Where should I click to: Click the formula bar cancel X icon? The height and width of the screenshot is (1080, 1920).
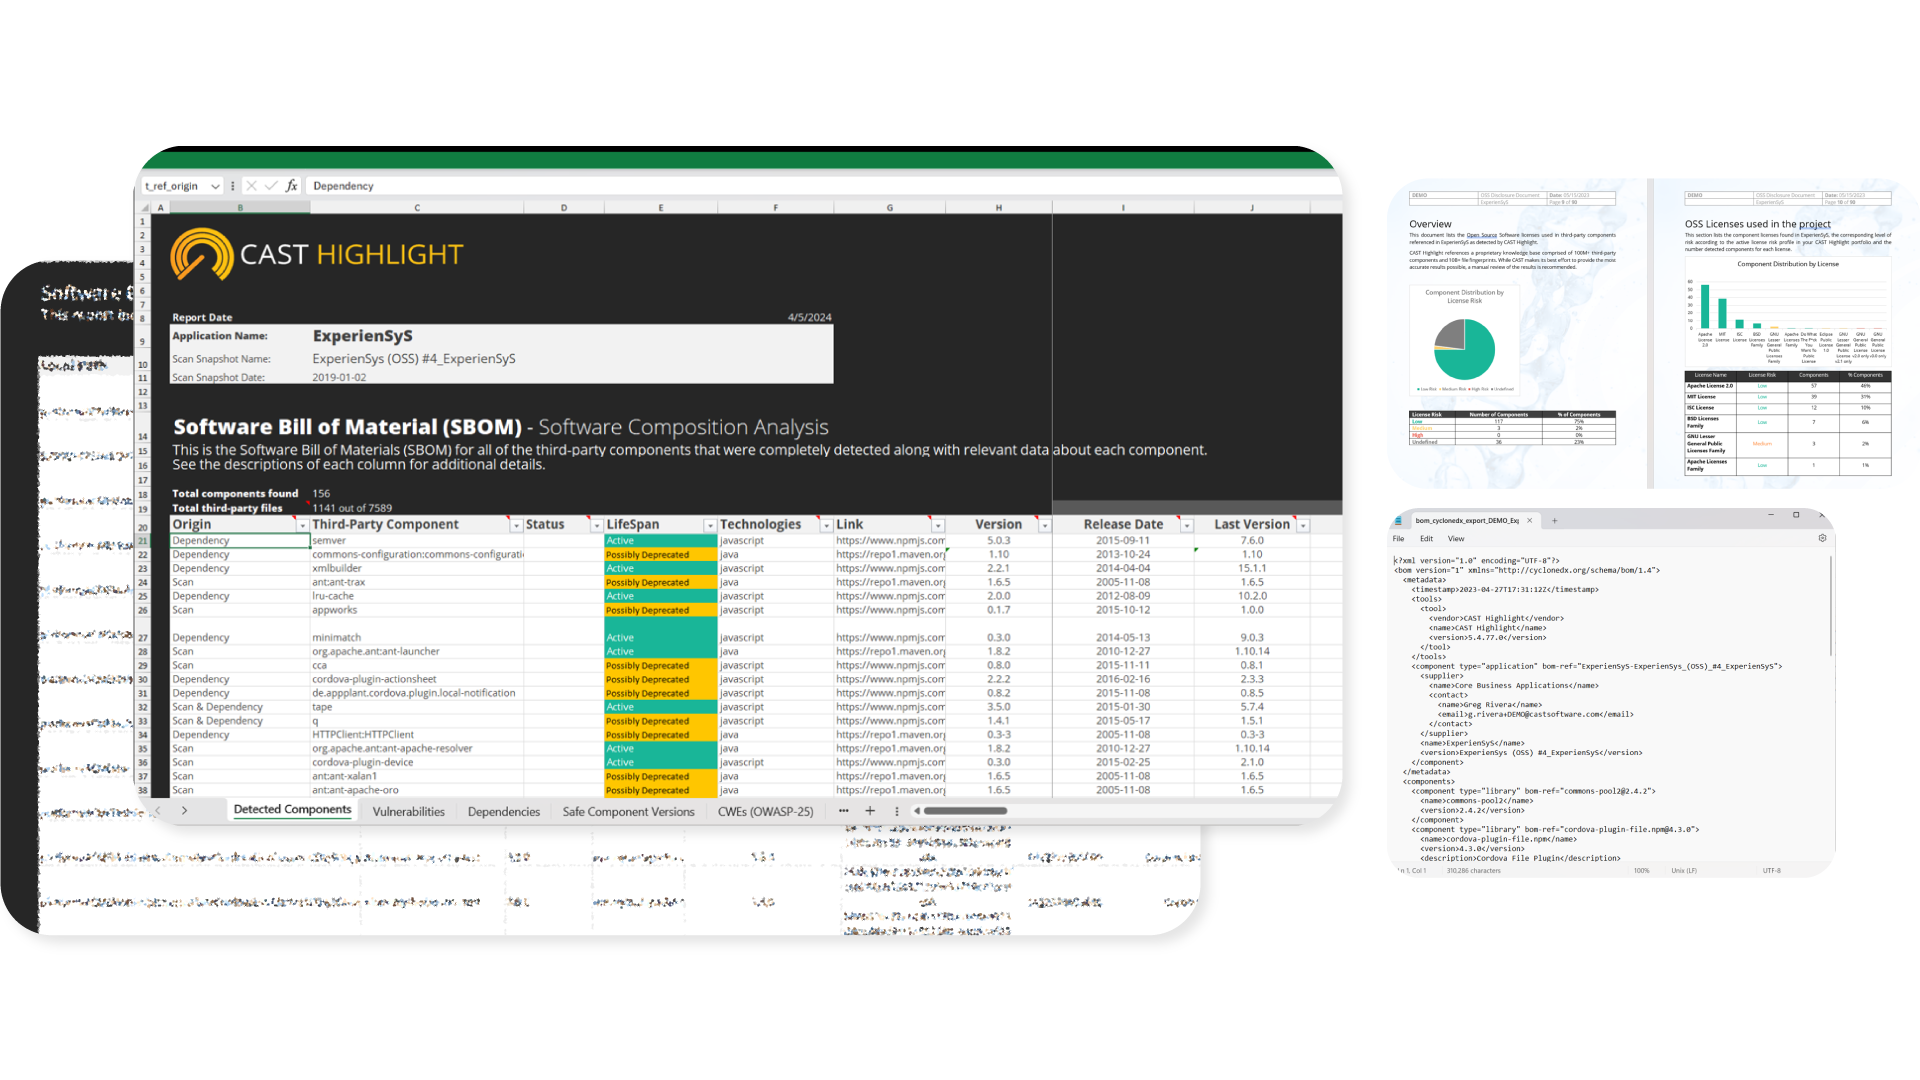251,186
